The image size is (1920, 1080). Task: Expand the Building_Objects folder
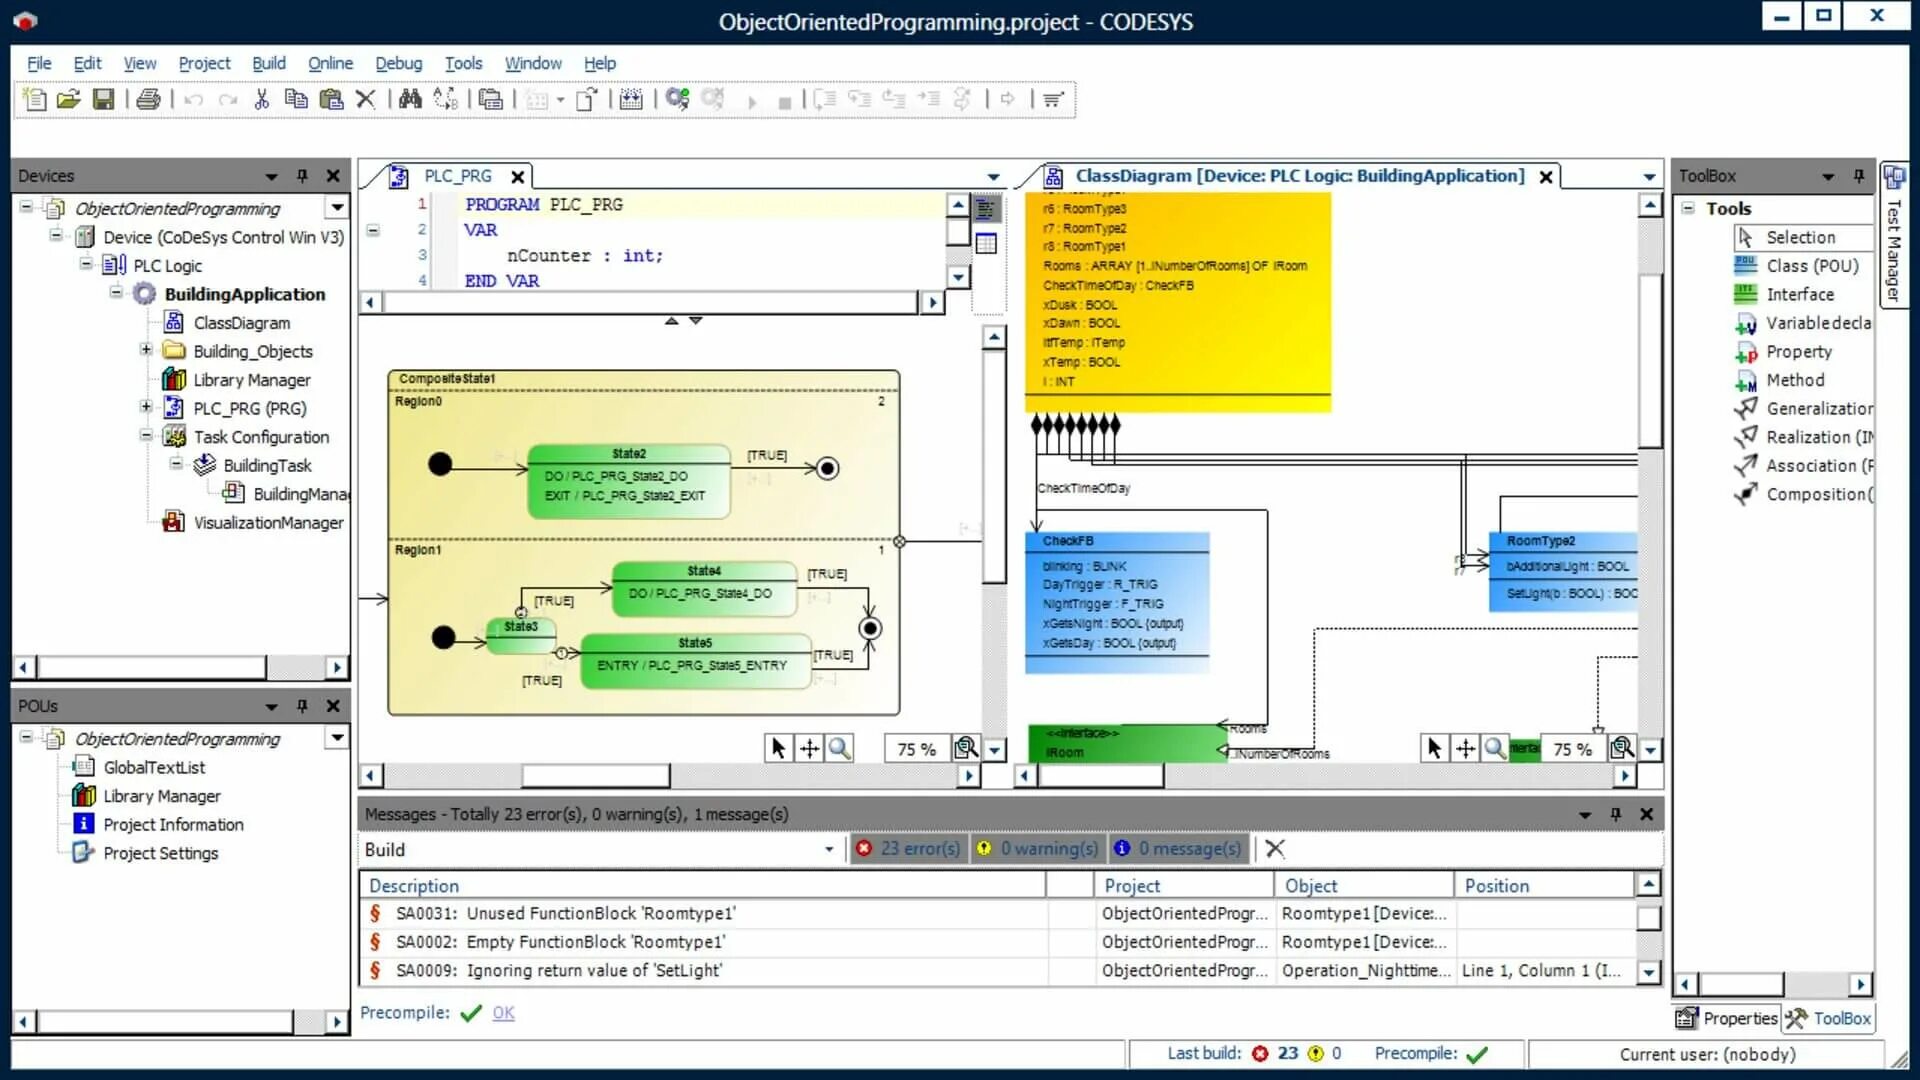(x=146, y=350)
